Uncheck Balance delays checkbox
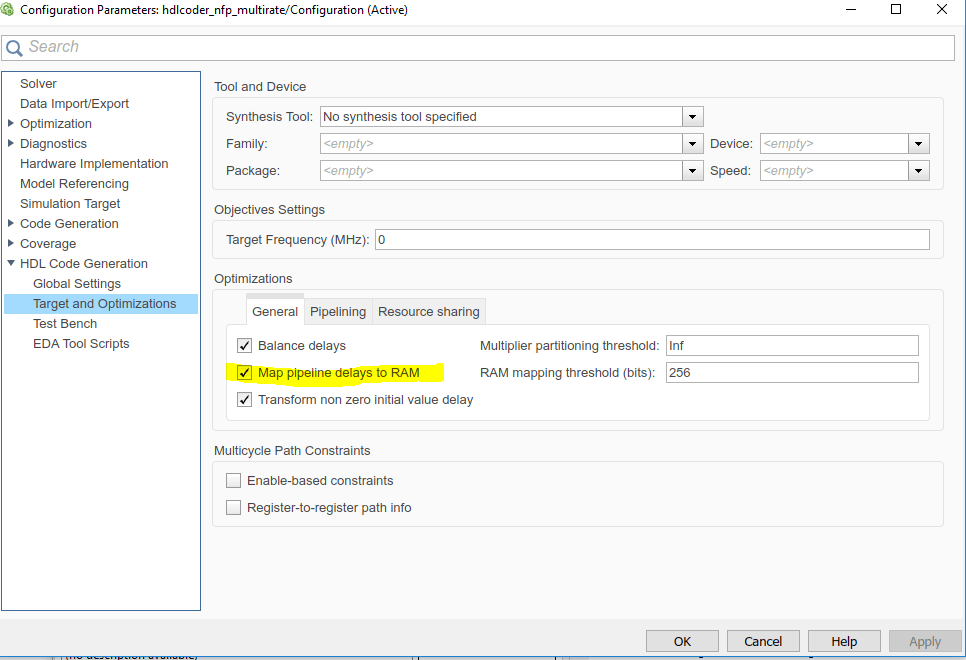The image size is (966, 660). [245, 346]
